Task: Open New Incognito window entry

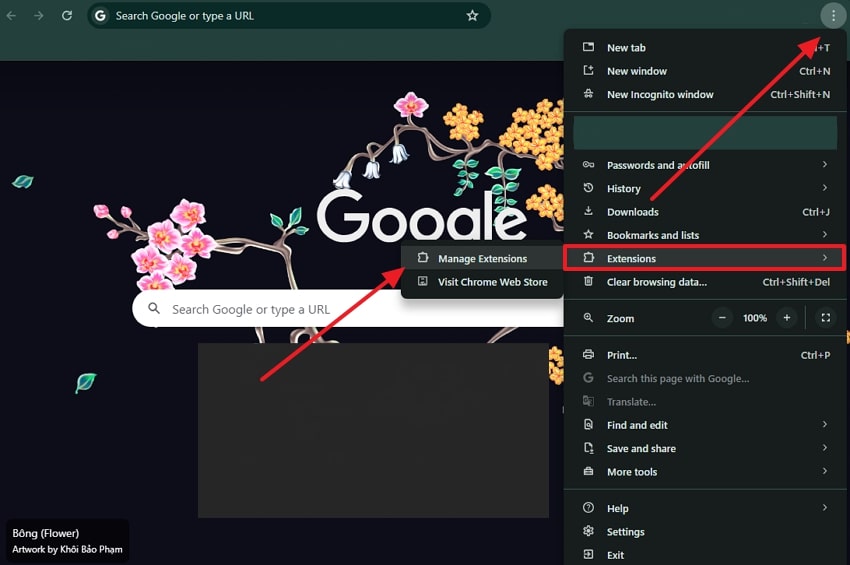Action: click(705, 94)
